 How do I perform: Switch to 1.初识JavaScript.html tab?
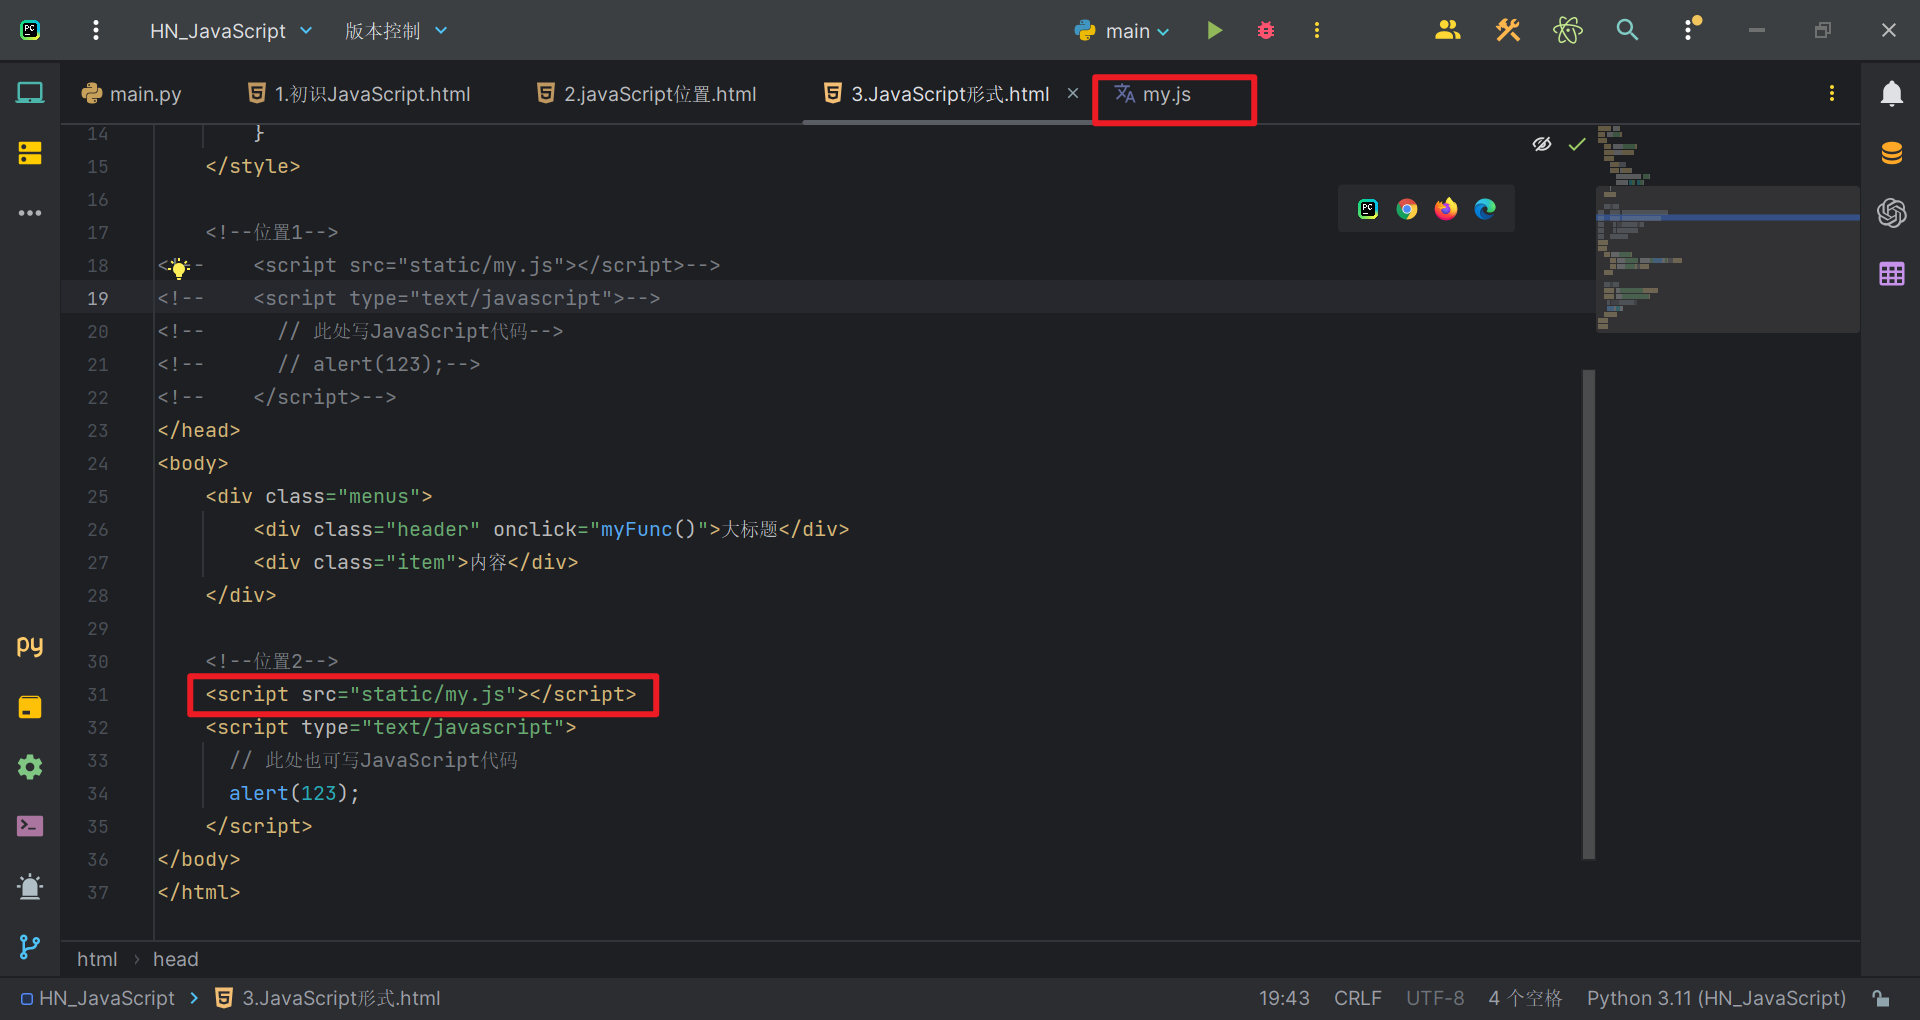point(359,94)
